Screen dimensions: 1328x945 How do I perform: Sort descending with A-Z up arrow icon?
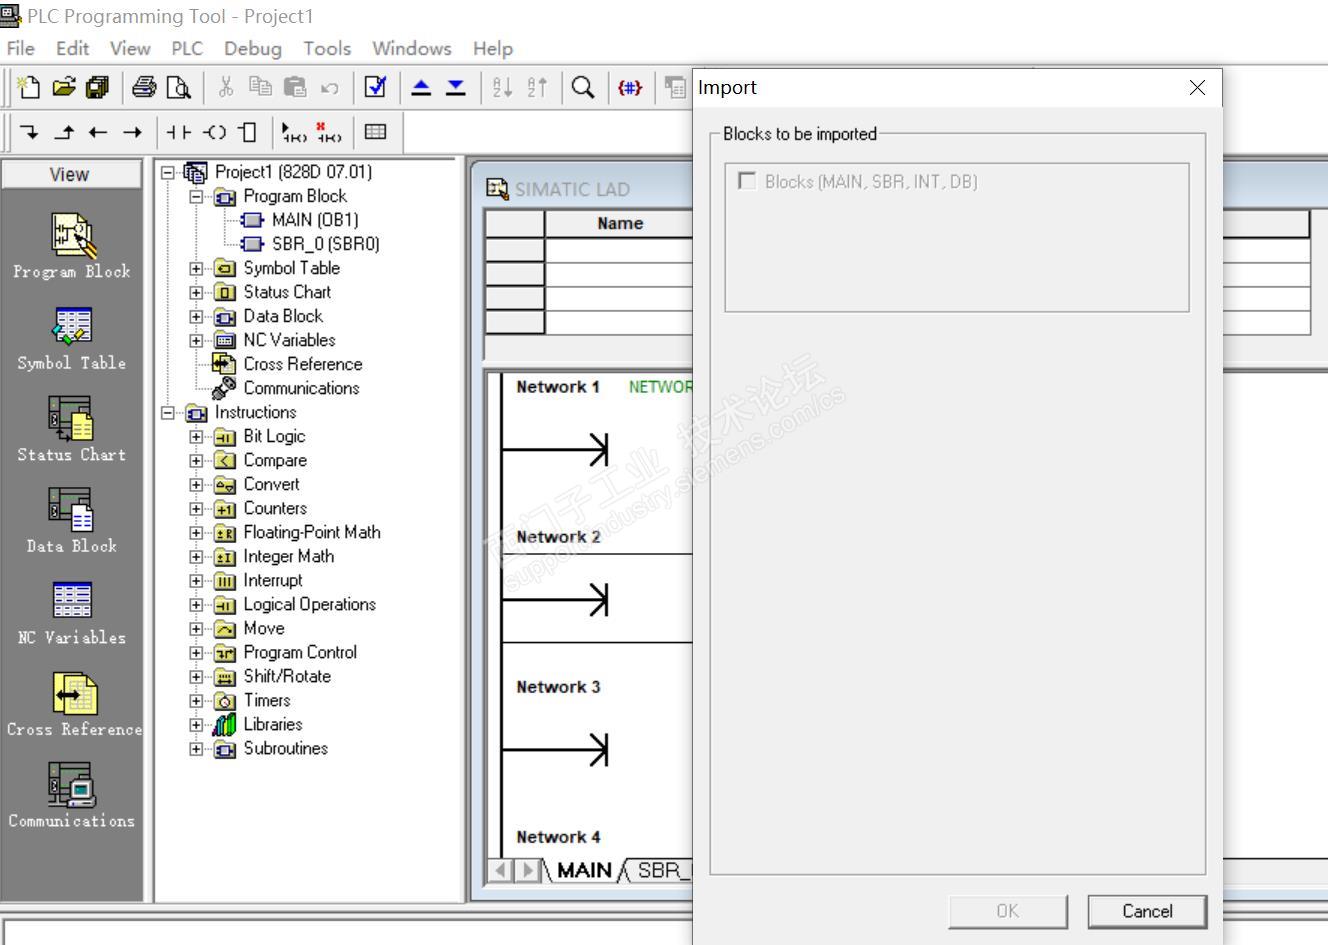click(537, 88)
